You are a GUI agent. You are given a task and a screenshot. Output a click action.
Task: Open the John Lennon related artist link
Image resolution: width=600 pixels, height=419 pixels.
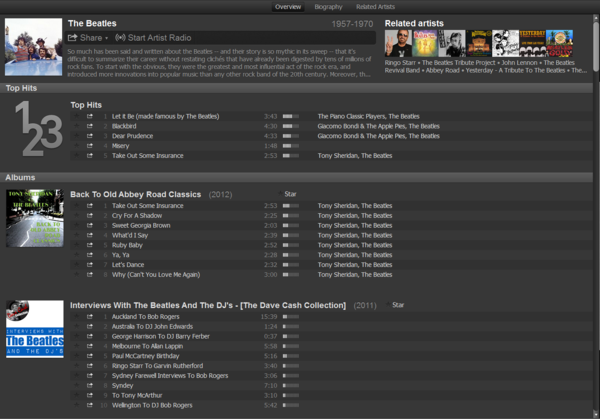[519, 63]
